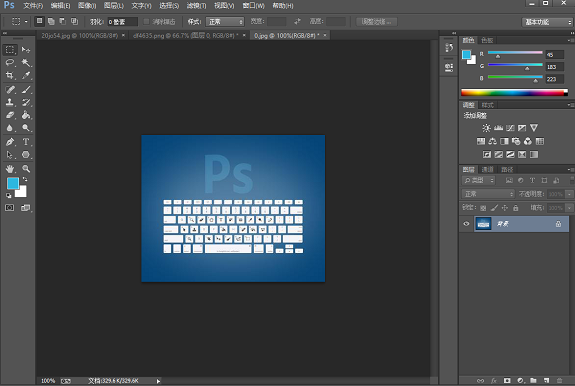Expand the 填充 fill slider arrow
575x386 pixels.
(x=569, y=208)
